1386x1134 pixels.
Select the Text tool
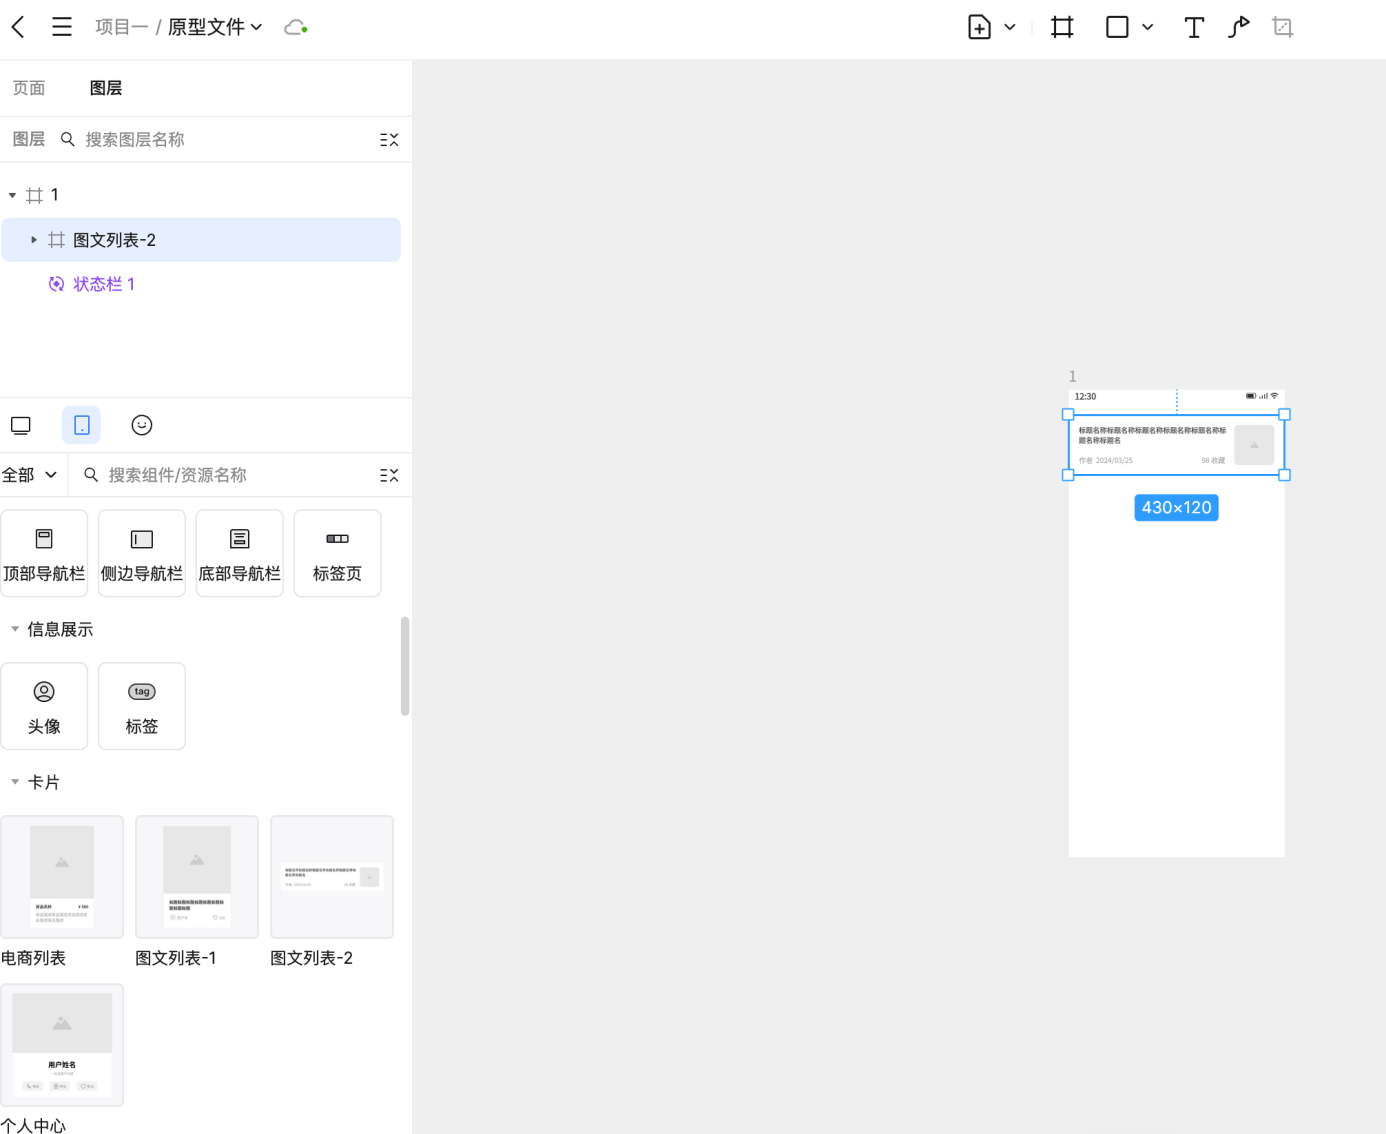(x=1194, y=27)
